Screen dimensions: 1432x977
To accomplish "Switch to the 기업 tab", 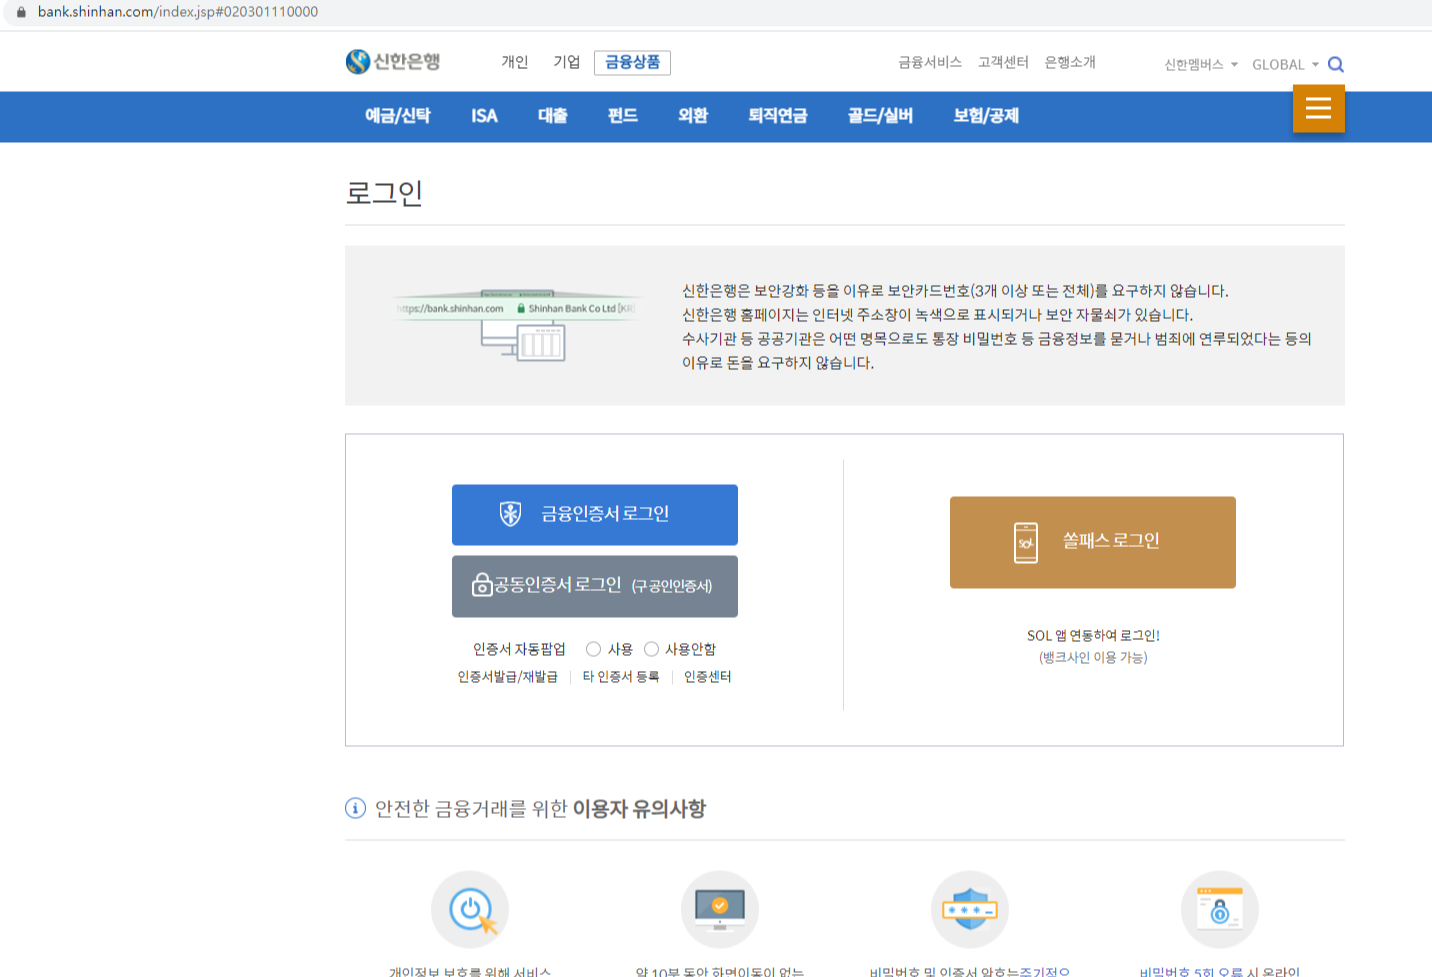I will pyautogui.click(x=567, y=62).
